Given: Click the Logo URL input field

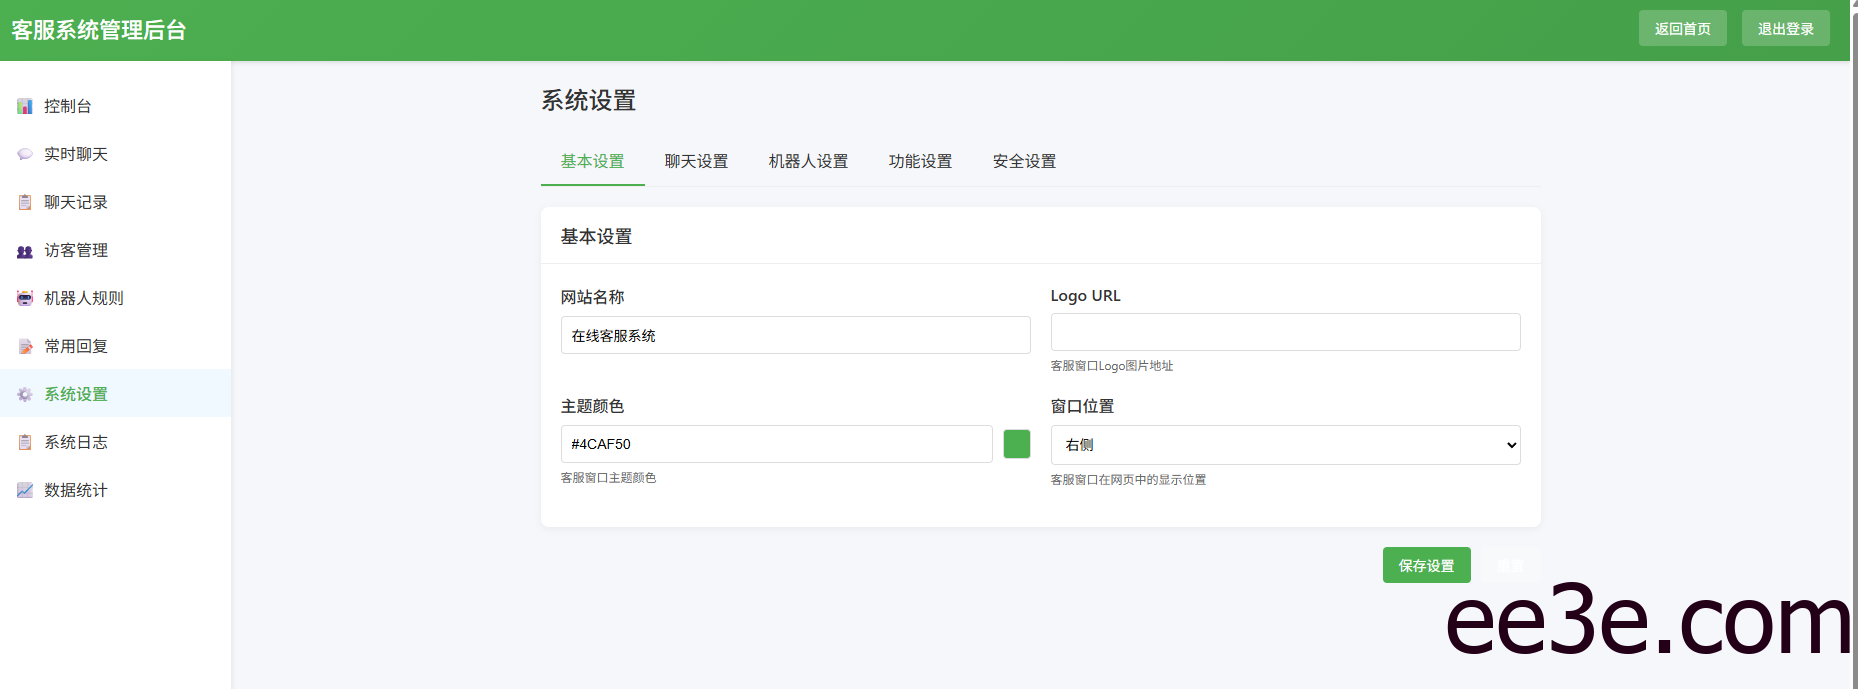Looking at the screenshot, I should (x=1285, y=332).
